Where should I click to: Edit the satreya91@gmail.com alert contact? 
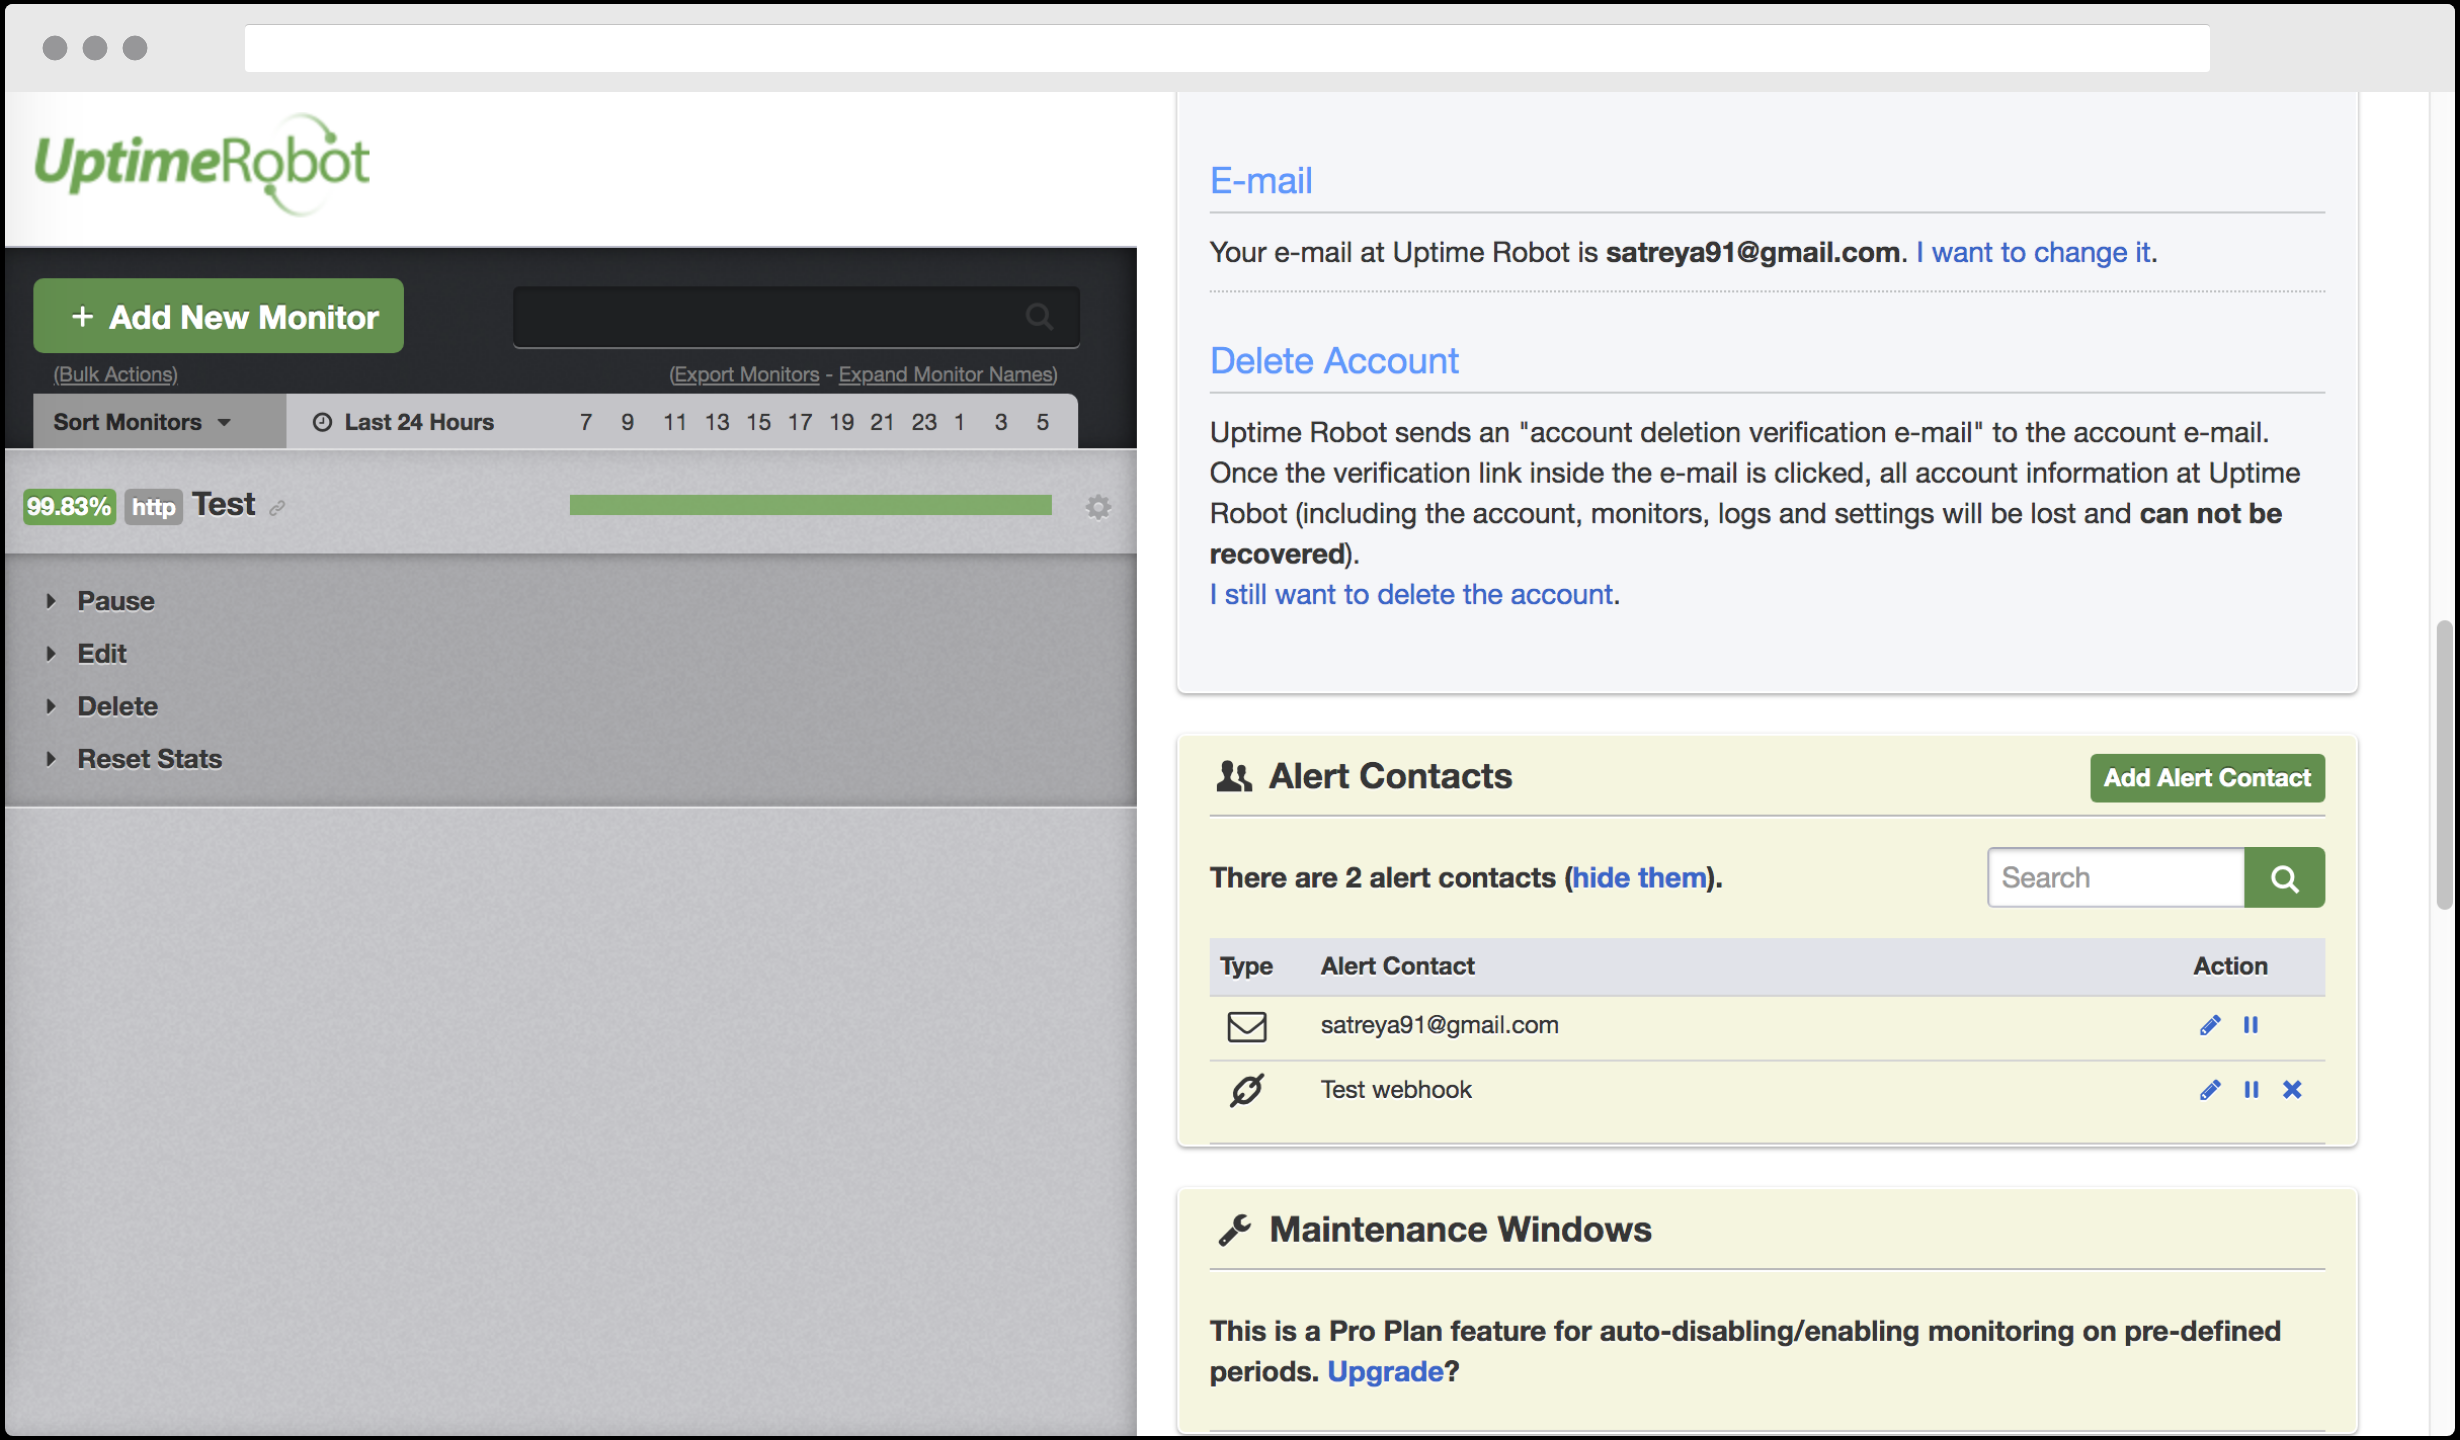(2210, 1024)
